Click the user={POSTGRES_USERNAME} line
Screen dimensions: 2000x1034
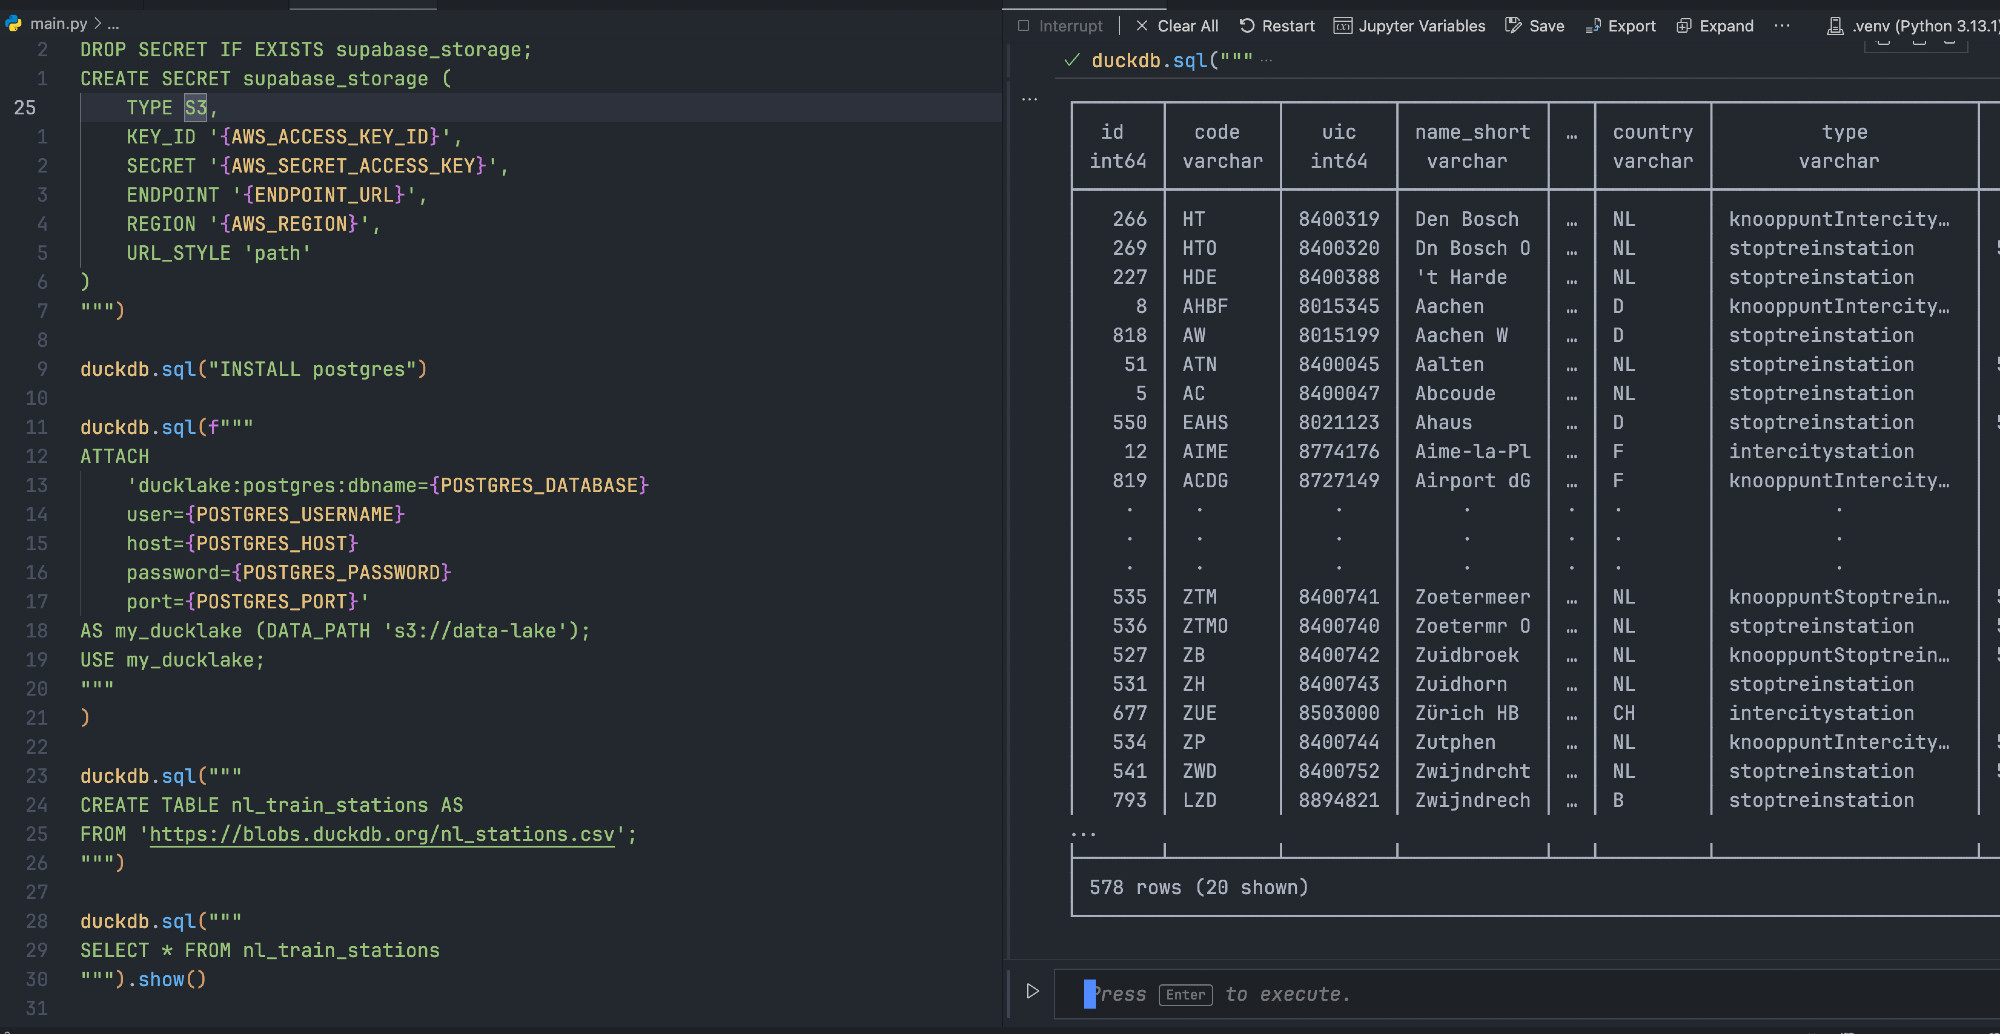266,515
